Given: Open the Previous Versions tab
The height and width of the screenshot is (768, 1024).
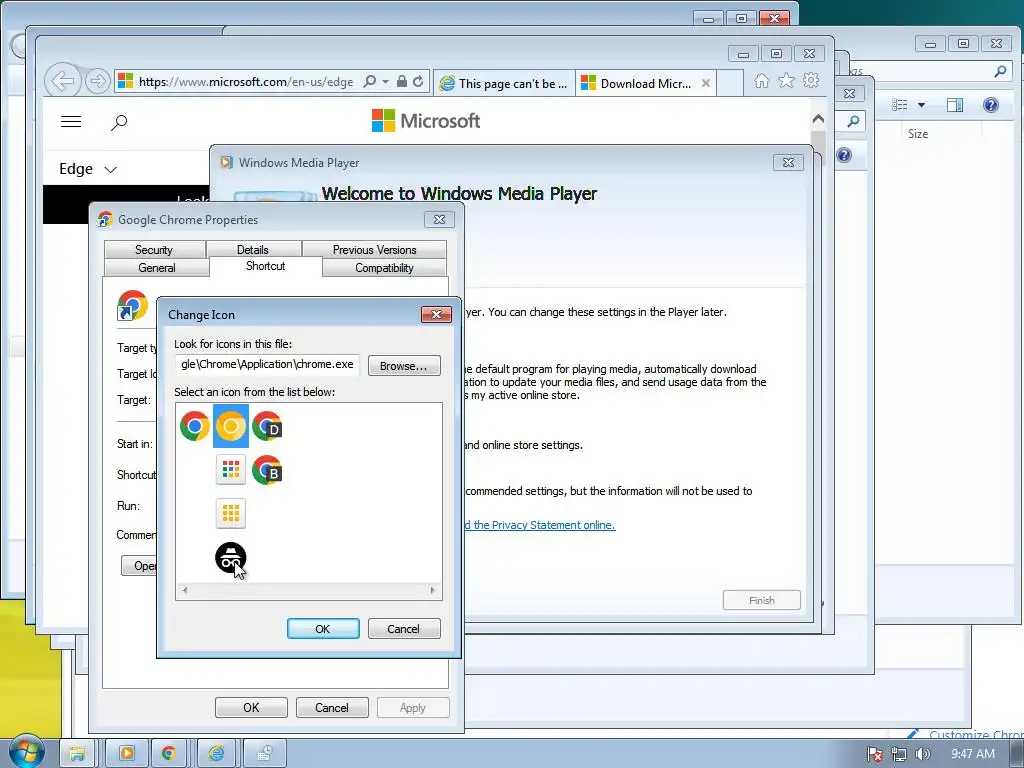Looking at the screenshot, I should pos(374,249).
